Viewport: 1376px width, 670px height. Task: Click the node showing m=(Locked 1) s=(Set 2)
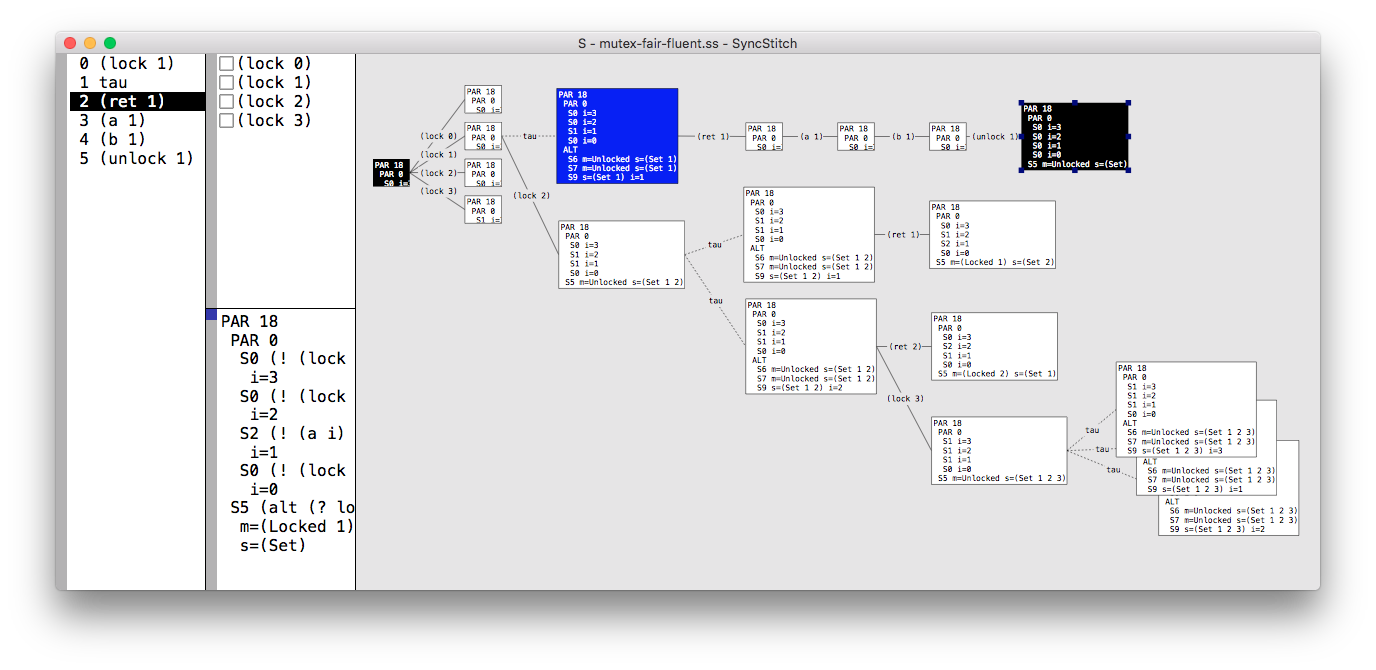[992, 235]
